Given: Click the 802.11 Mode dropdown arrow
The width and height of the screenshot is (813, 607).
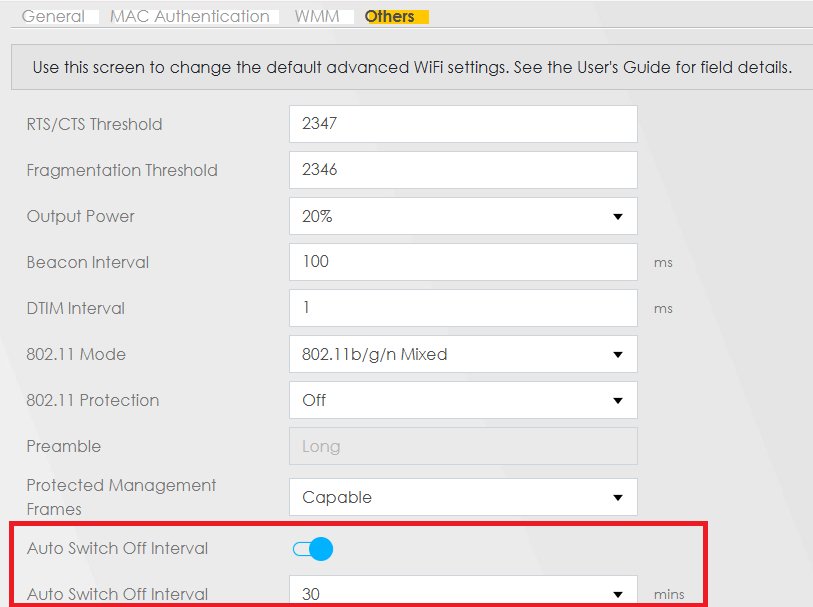Looking at the screenshot, I should [618, 354].
